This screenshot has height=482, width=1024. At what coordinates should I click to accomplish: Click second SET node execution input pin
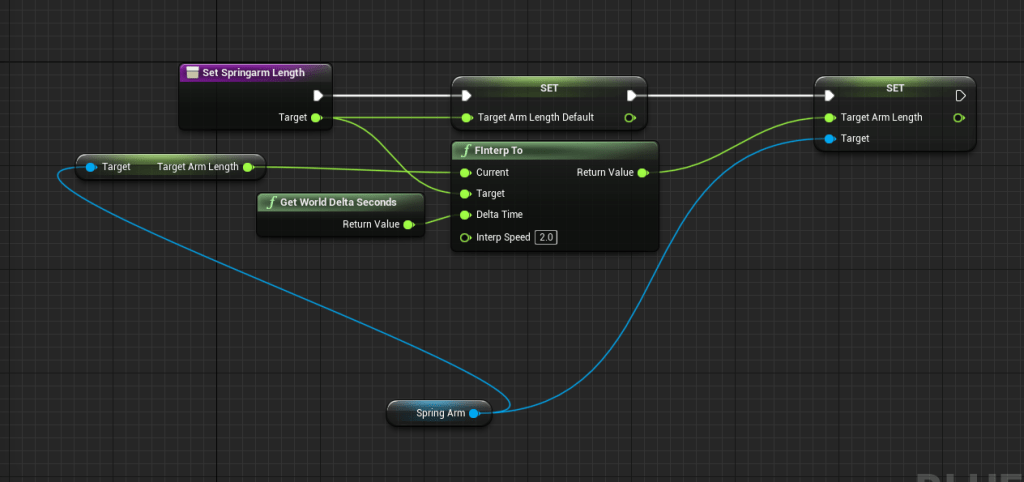pyautogui.click(x=828, y=96)
